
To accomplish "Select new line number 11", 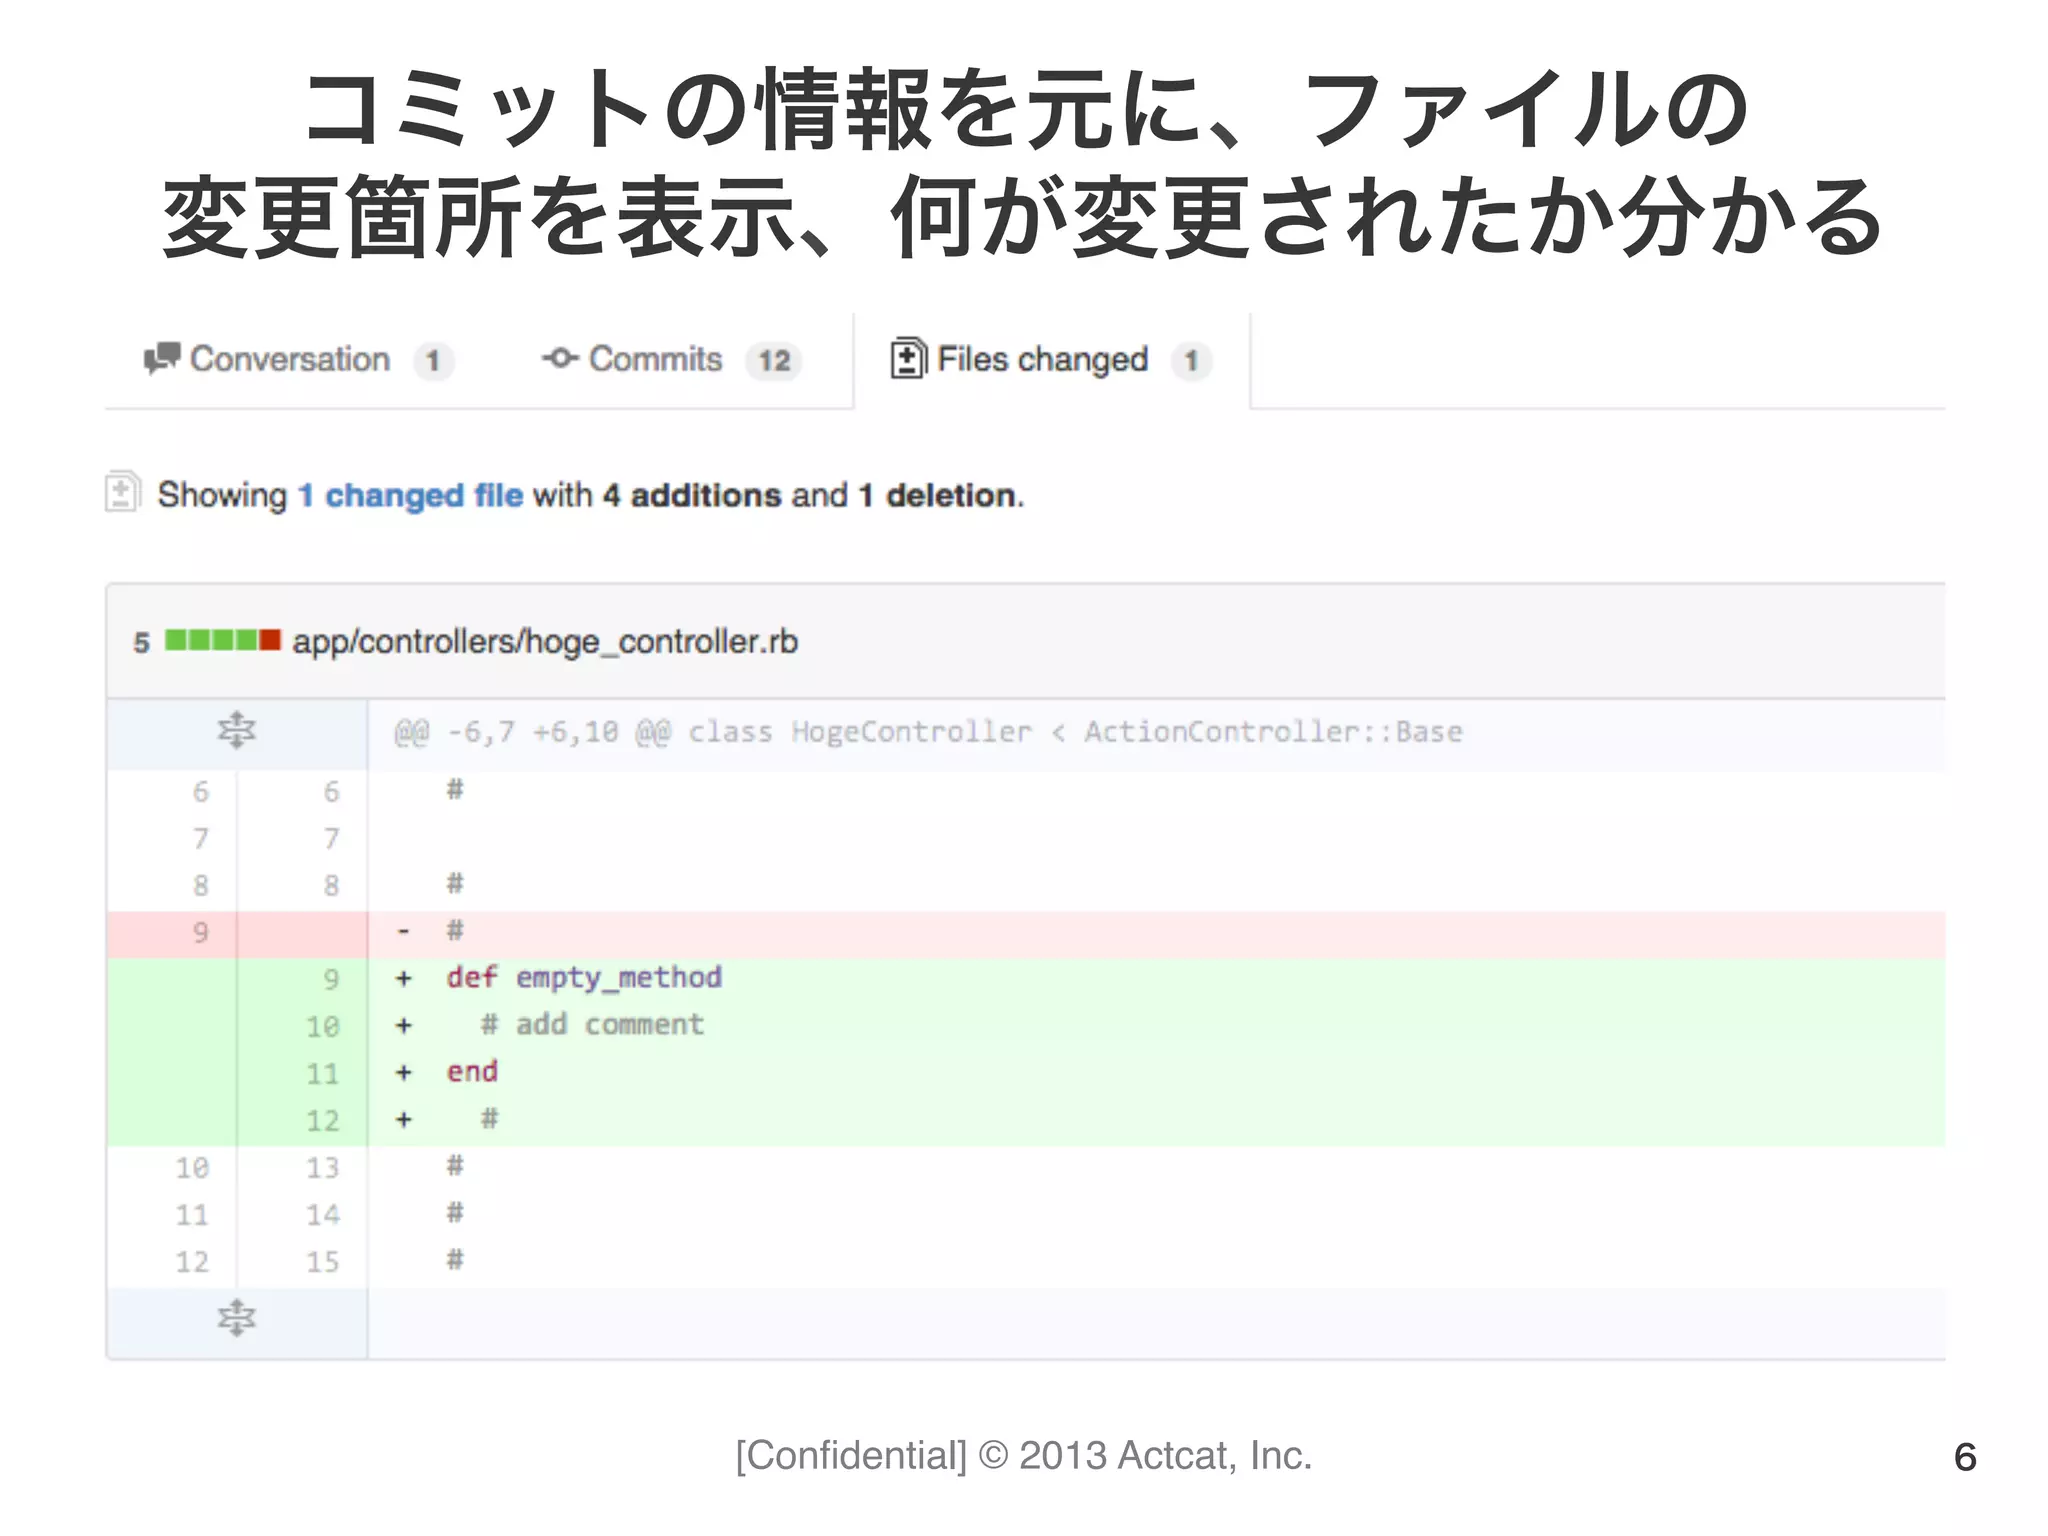I will click(322, 1074).
